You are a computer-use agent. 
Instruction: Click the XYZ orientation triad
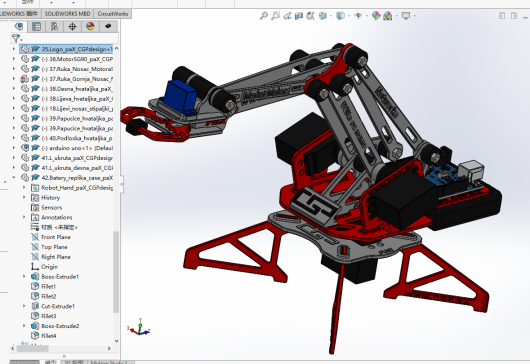[139, 327]
